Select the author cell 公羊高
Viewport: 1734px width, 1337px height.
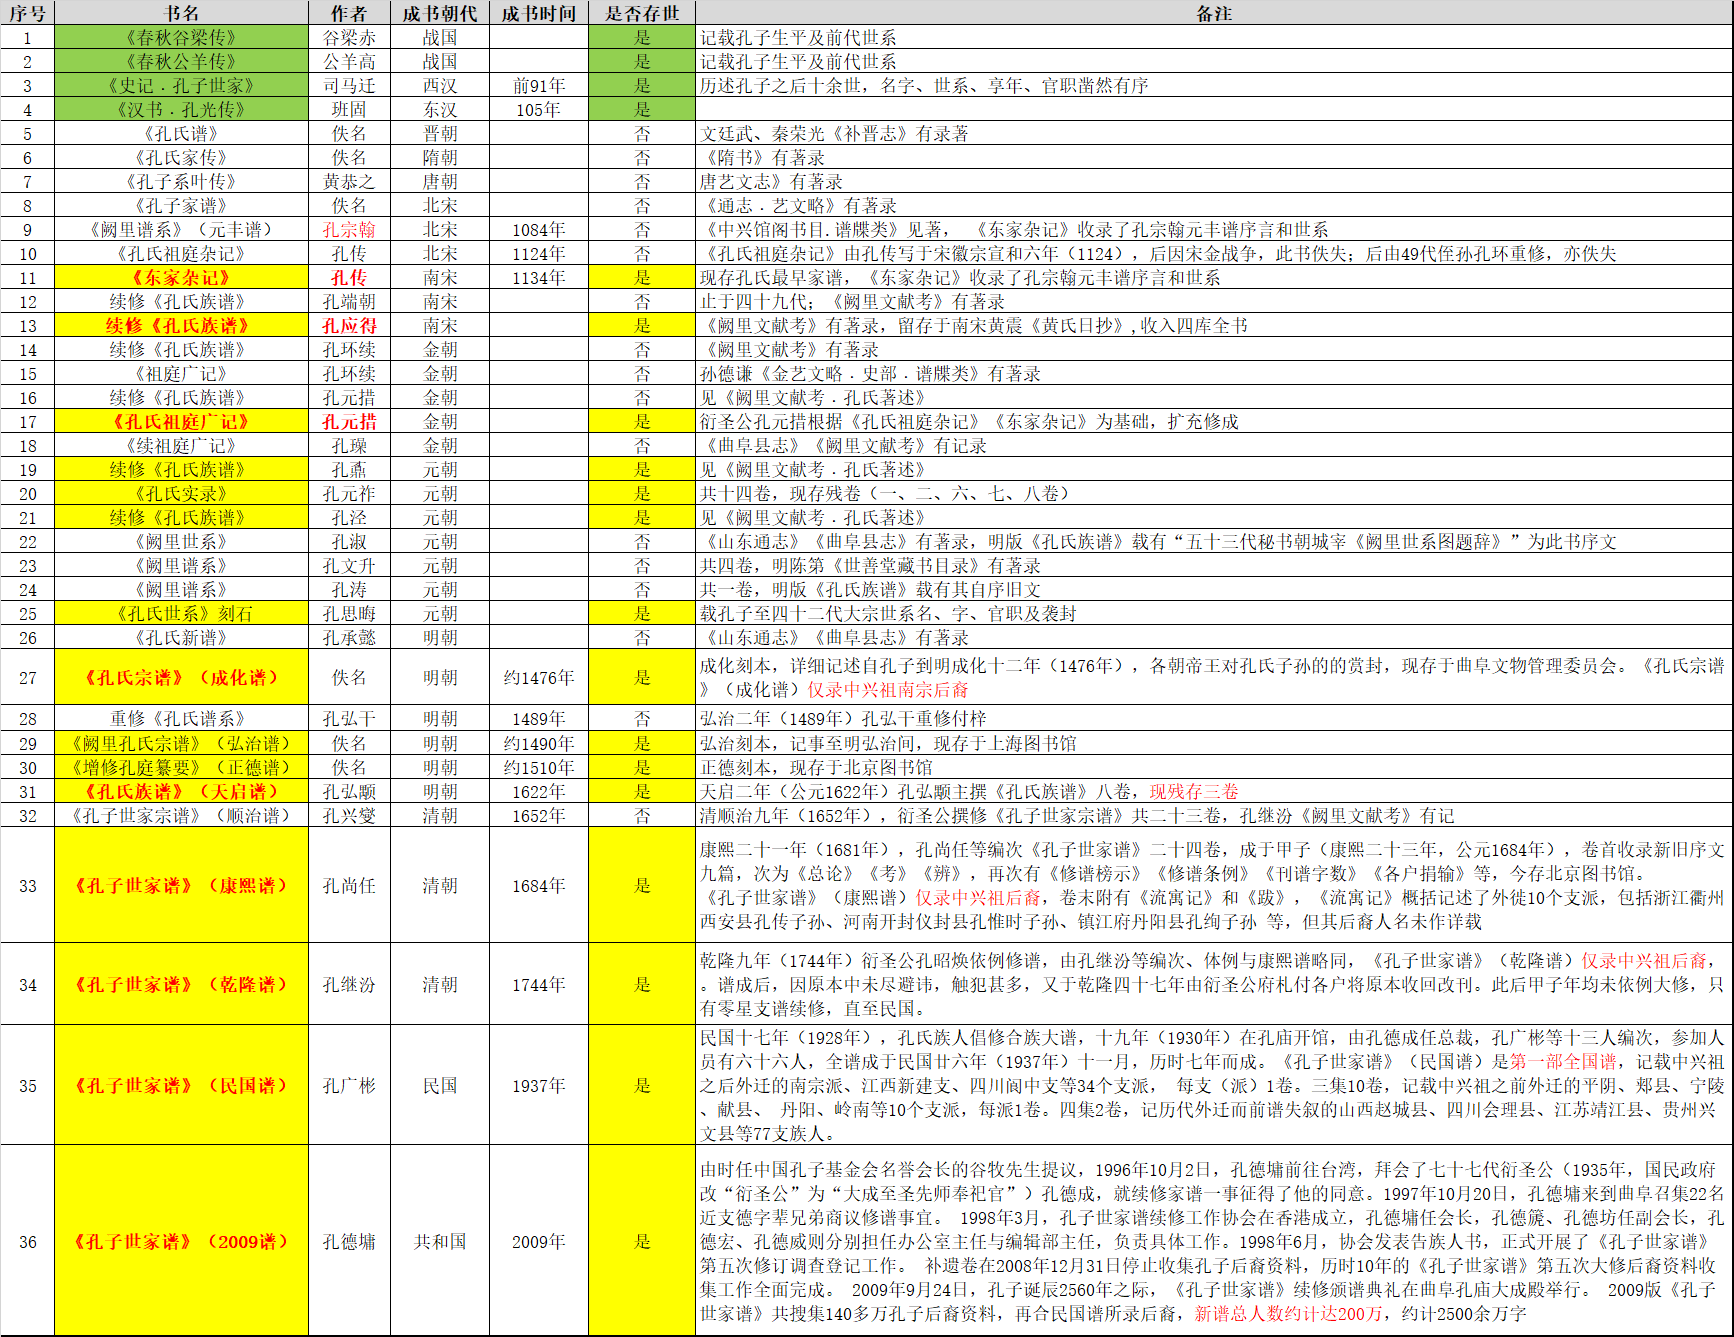[349, 62]
